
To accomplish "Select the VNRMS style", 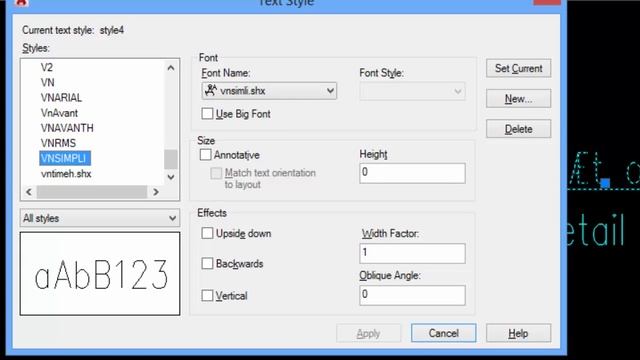I will pyautogui.click(x=58, y=143).
